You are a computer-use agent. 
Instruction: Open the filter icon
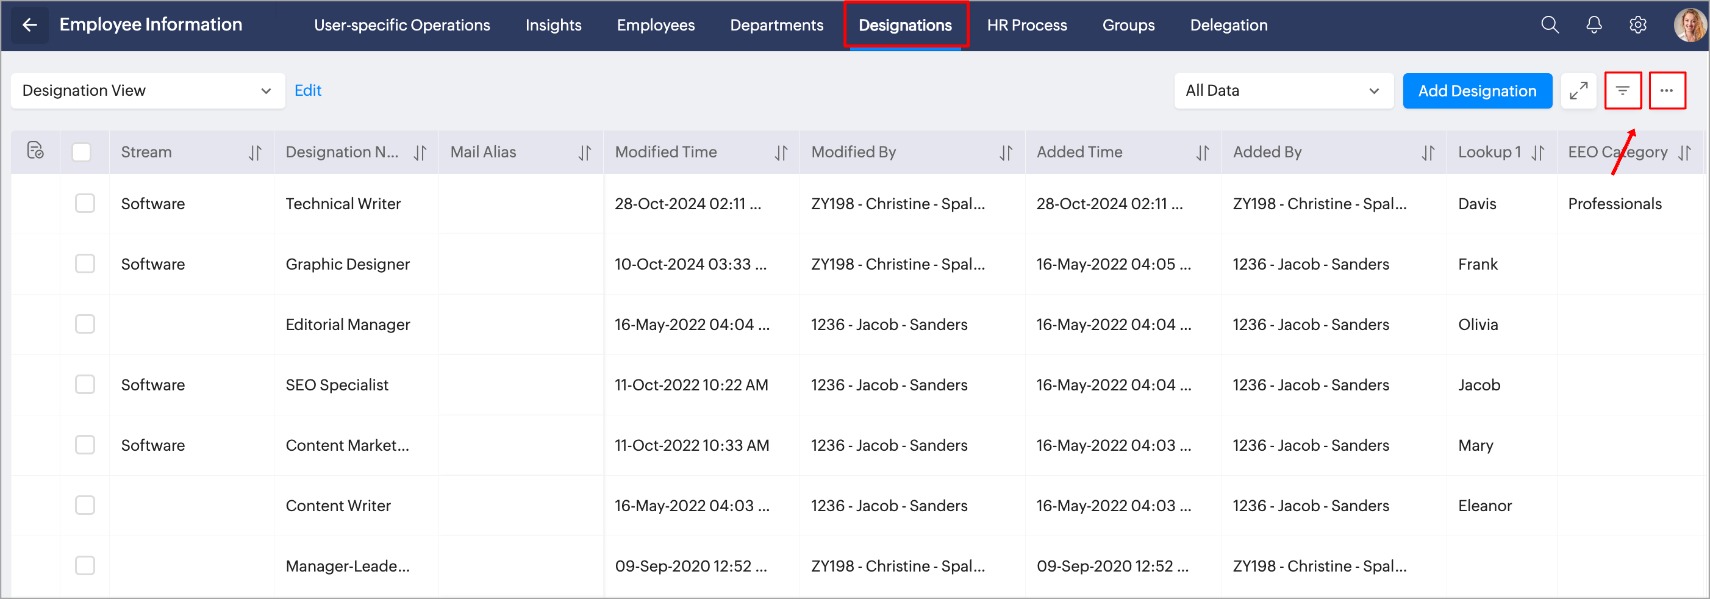1623,91
